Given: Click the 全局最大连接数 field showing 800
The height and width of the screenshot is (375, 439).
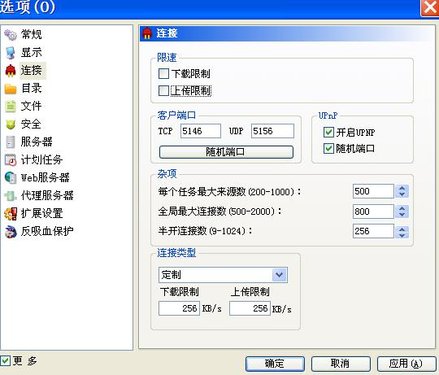Looking at the screenshot, I should [373, 212].
